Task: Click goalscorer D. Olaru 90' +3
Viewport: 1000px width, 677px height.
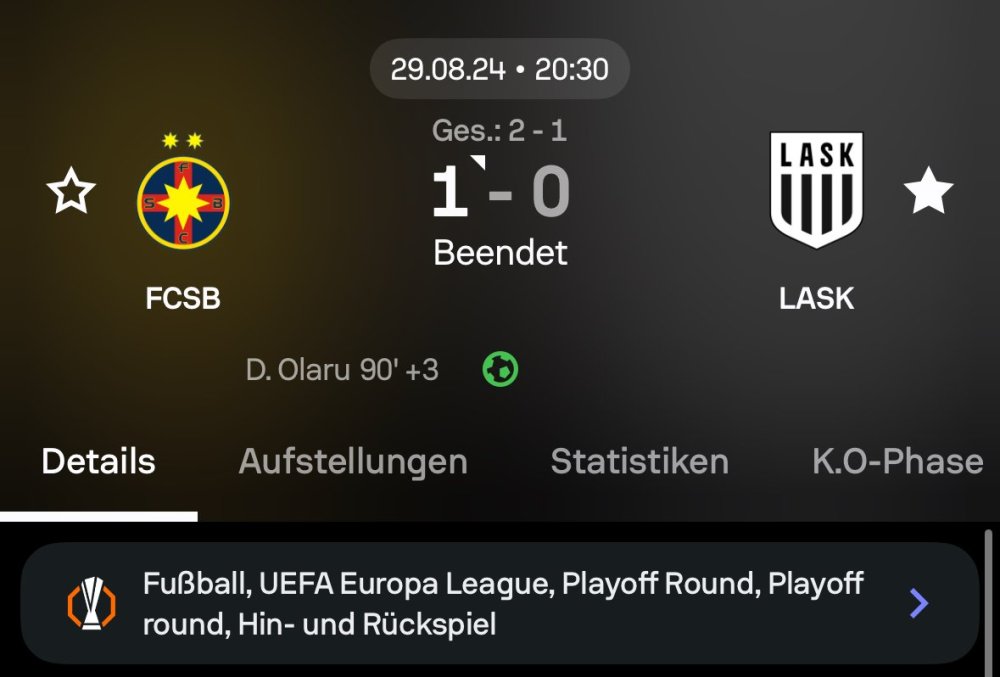Action: (x=342, y=370)
